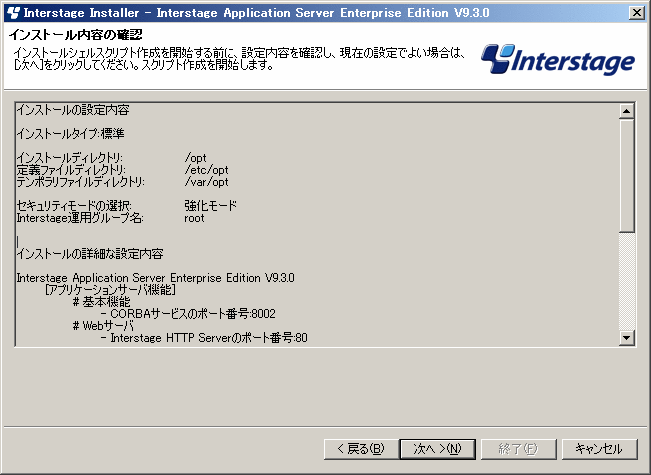Click the scrollbar up arrow
Image resolution: width=651 pixels, height=475 pixels.
627,111
